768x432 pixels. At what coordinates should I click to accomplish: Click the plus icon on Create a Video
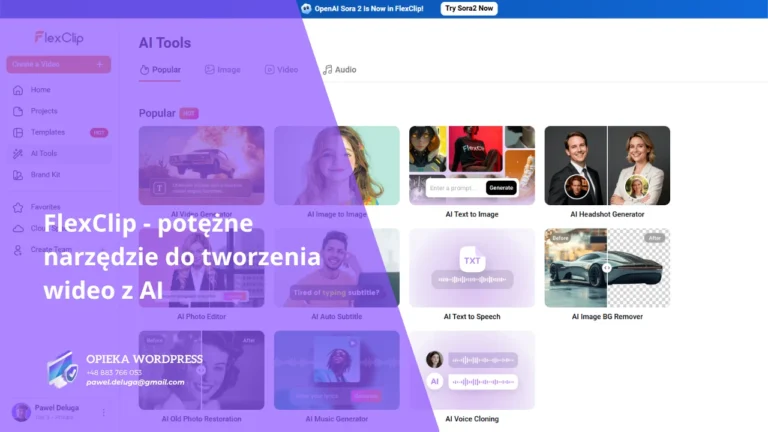[99, 64]
